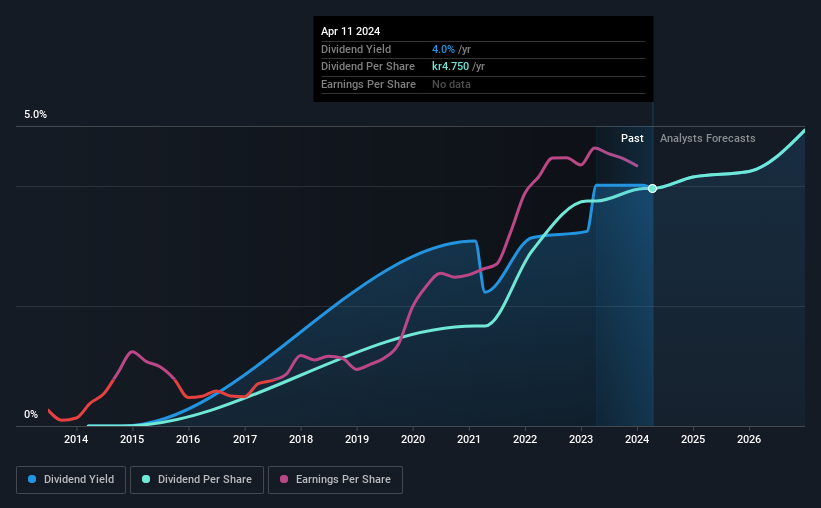Click the Apr 11 2024 tooltip date
This screenshot has height=508, width=821.
350,31
